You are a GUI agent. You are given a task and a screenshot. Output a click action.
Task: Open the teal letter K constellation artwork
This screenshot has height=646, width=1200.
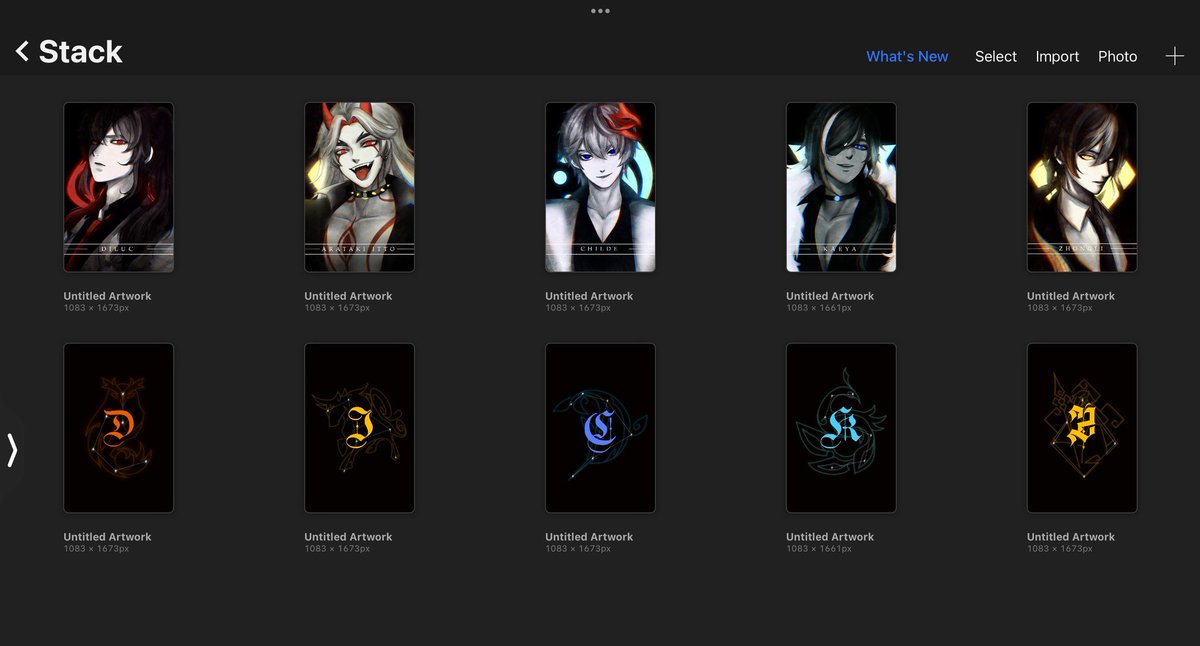click(x=841, y=428)
